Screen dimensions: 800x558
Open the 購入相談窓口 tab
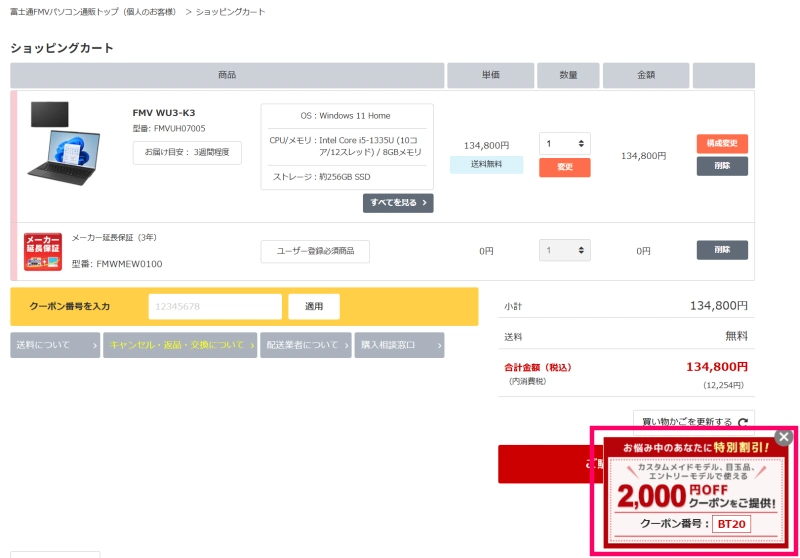tap(398, 345)
